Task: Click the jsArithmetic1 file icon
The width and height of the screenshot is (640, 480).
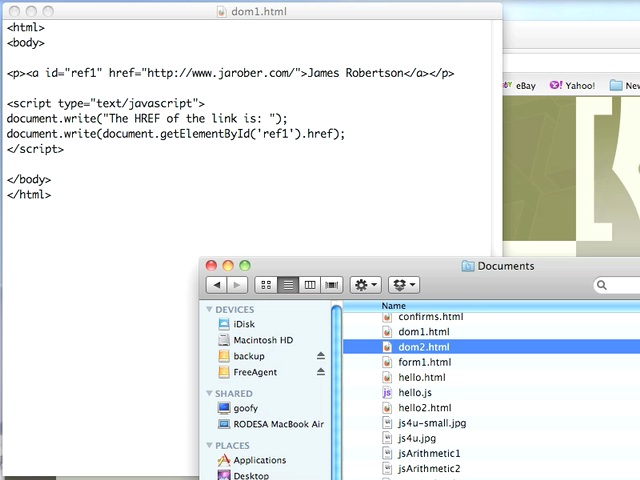Action: pyautogui.click(x=387, y=453)
